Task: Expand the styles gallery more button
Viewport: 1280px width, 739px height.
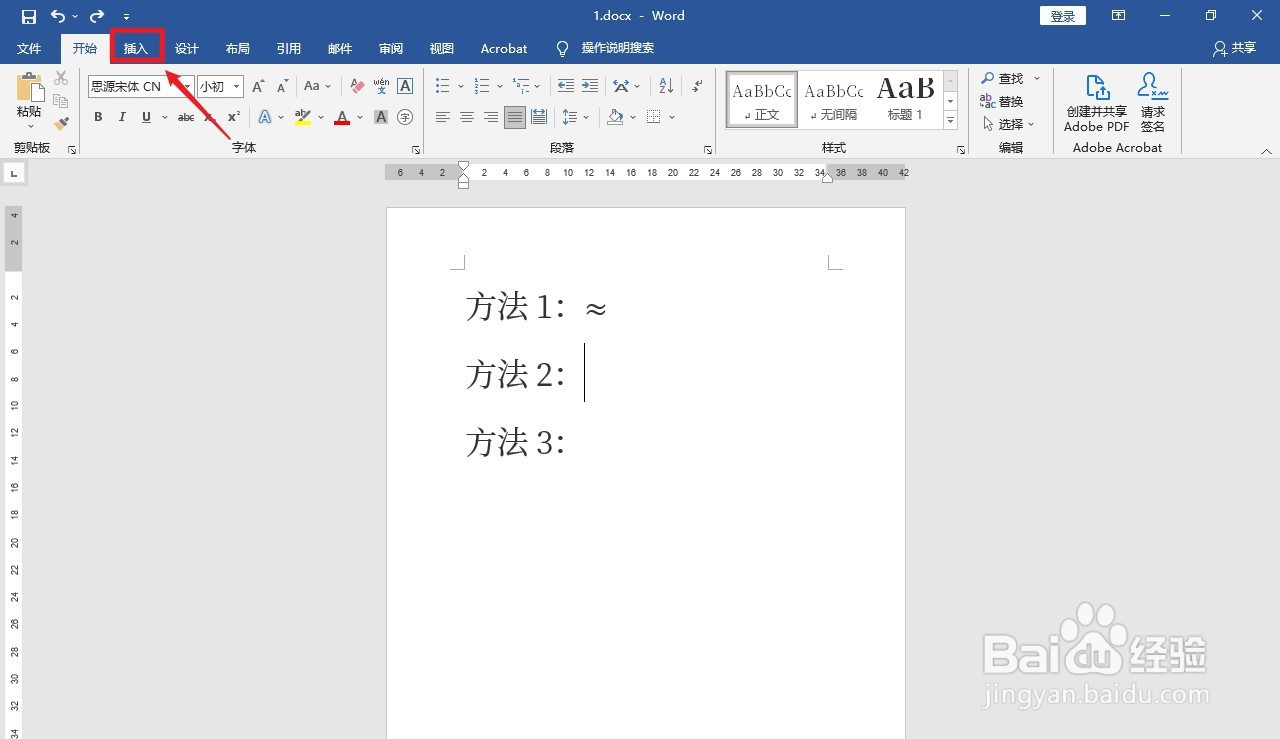Action: point(951,121)
